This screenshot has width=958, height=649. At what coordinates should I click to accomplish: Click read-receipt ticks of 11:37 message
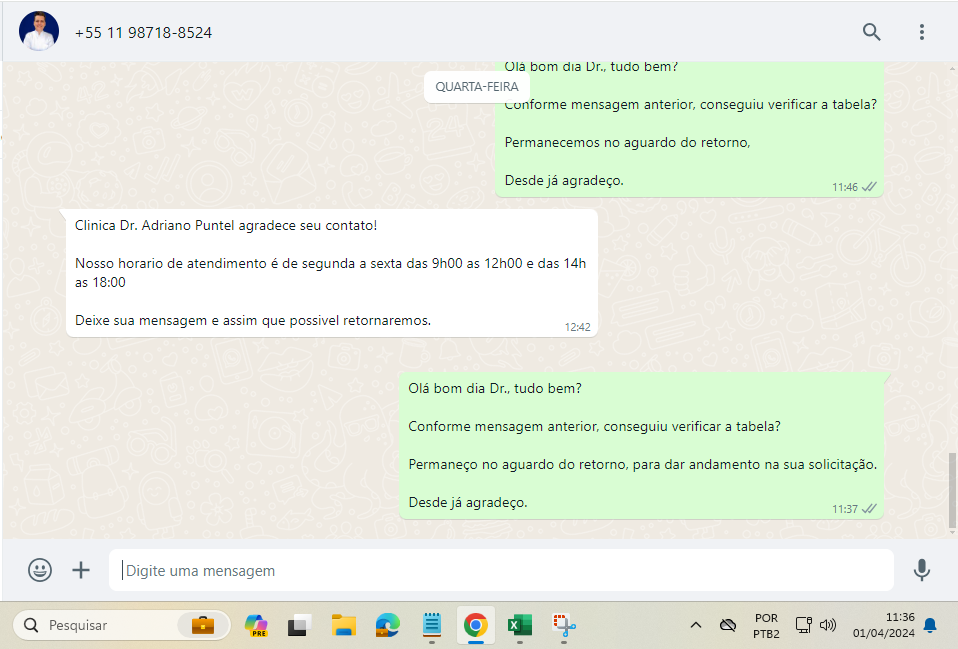pyautogui.click(x=869, y=509)
